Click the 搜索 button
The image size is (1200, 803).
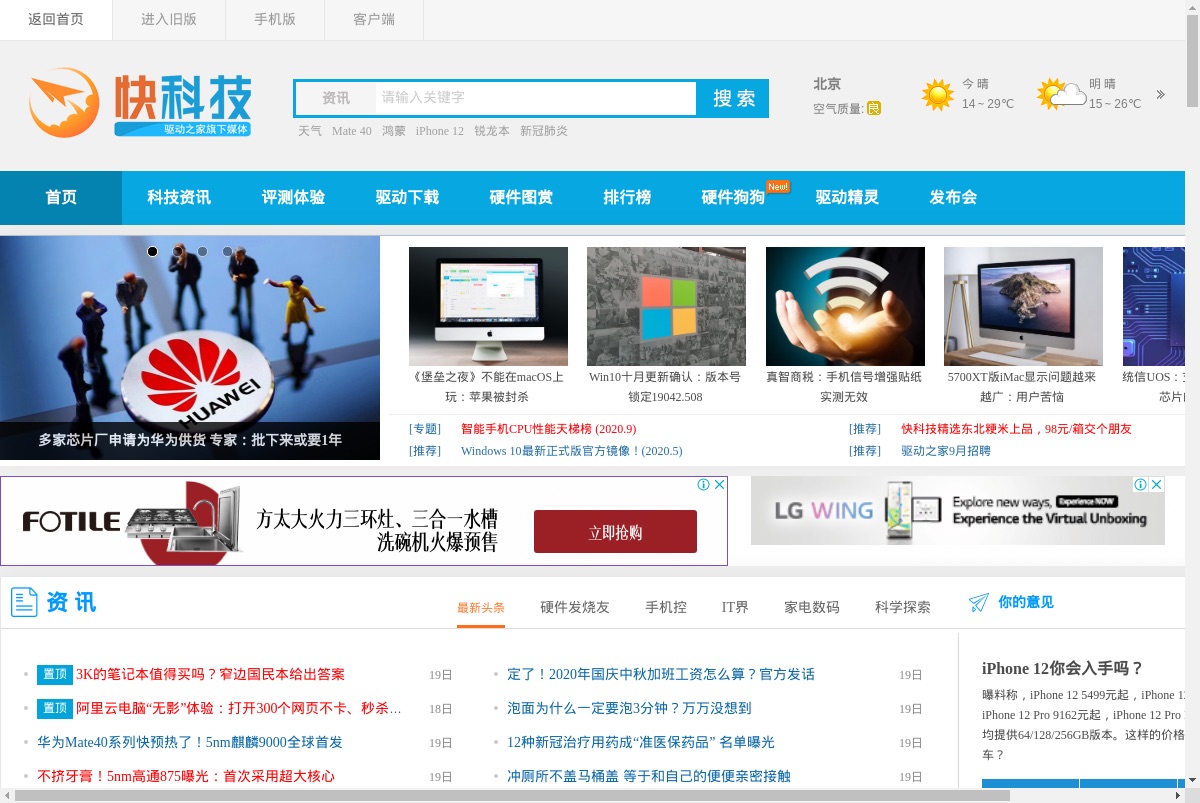[x=733, y=98]
